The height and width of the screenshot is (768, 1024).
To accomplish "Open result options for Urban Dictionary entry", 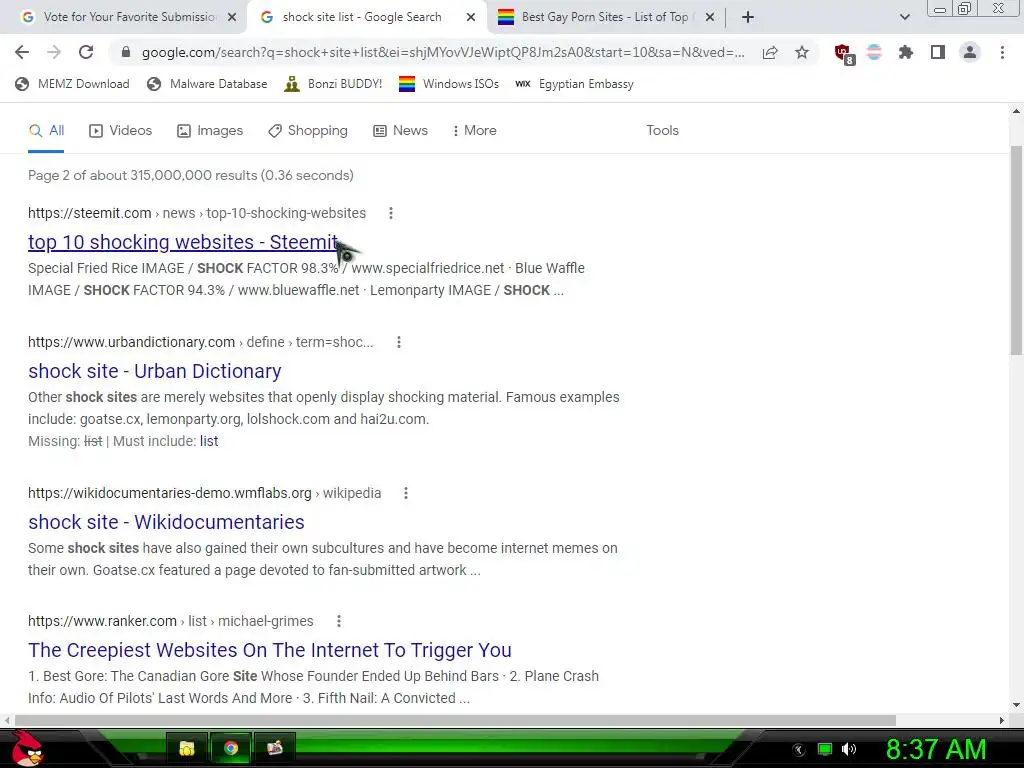I will (398, 342).
